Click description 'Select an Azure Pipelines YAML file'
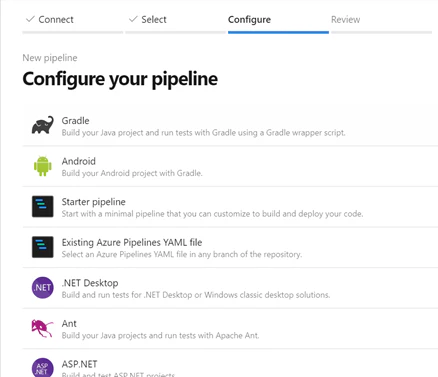438x377 pixels. click(182, 254)
